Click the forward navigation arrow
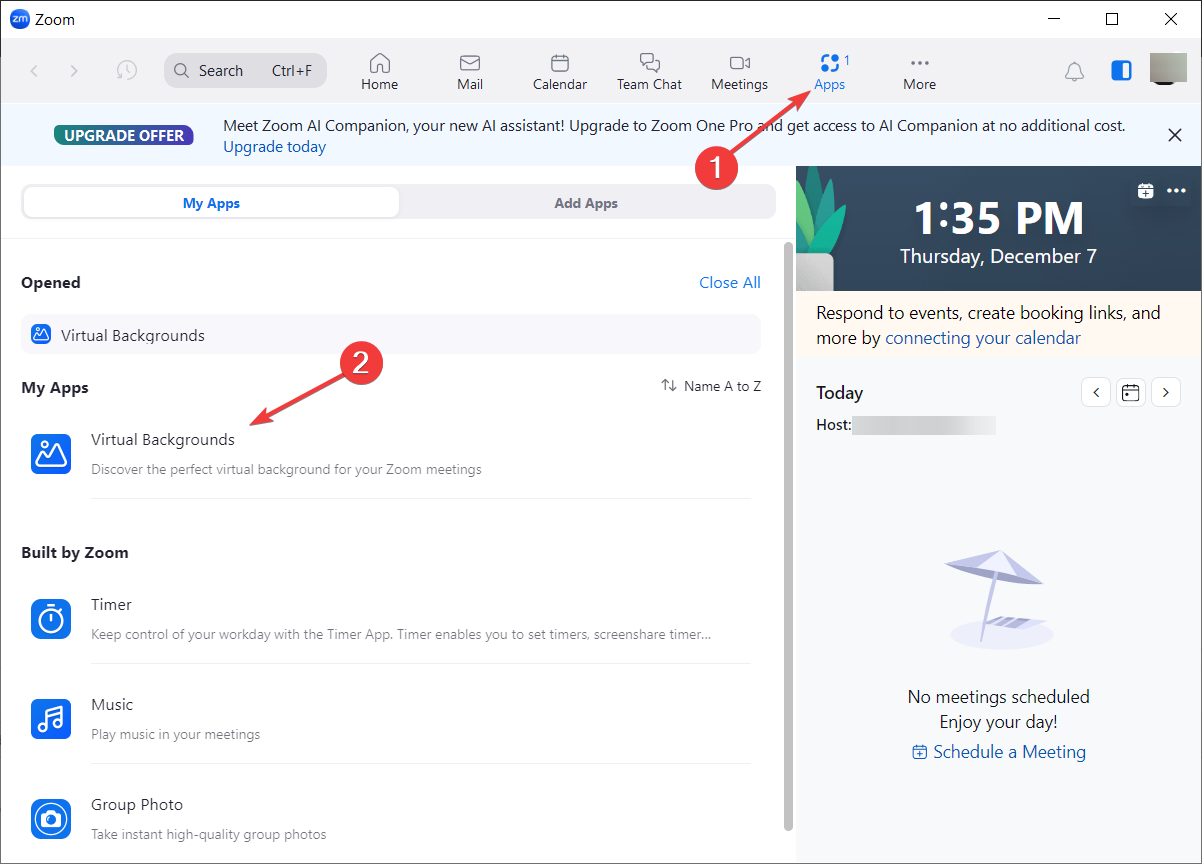 click(74, 71)
